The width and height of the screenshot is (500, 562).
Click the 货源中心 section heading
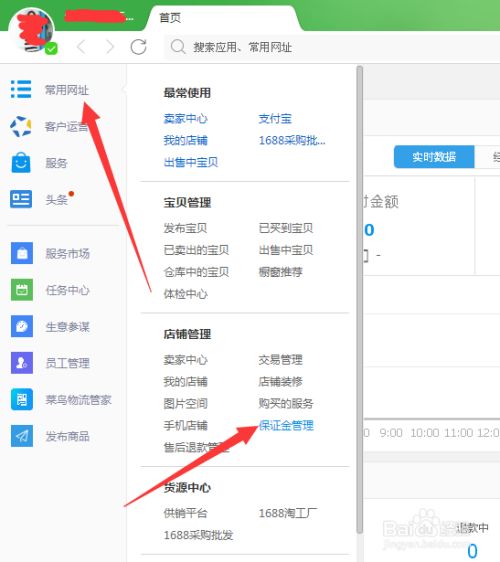point(187,487)
